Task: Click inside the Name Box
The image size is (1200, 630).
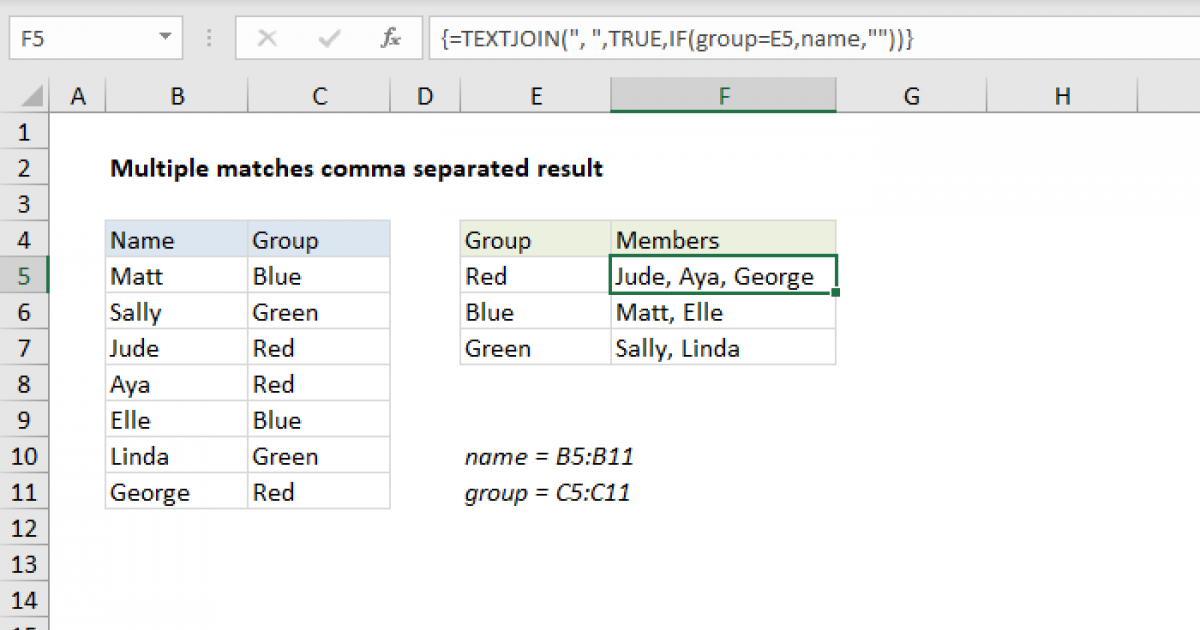Action: (85, 38)
